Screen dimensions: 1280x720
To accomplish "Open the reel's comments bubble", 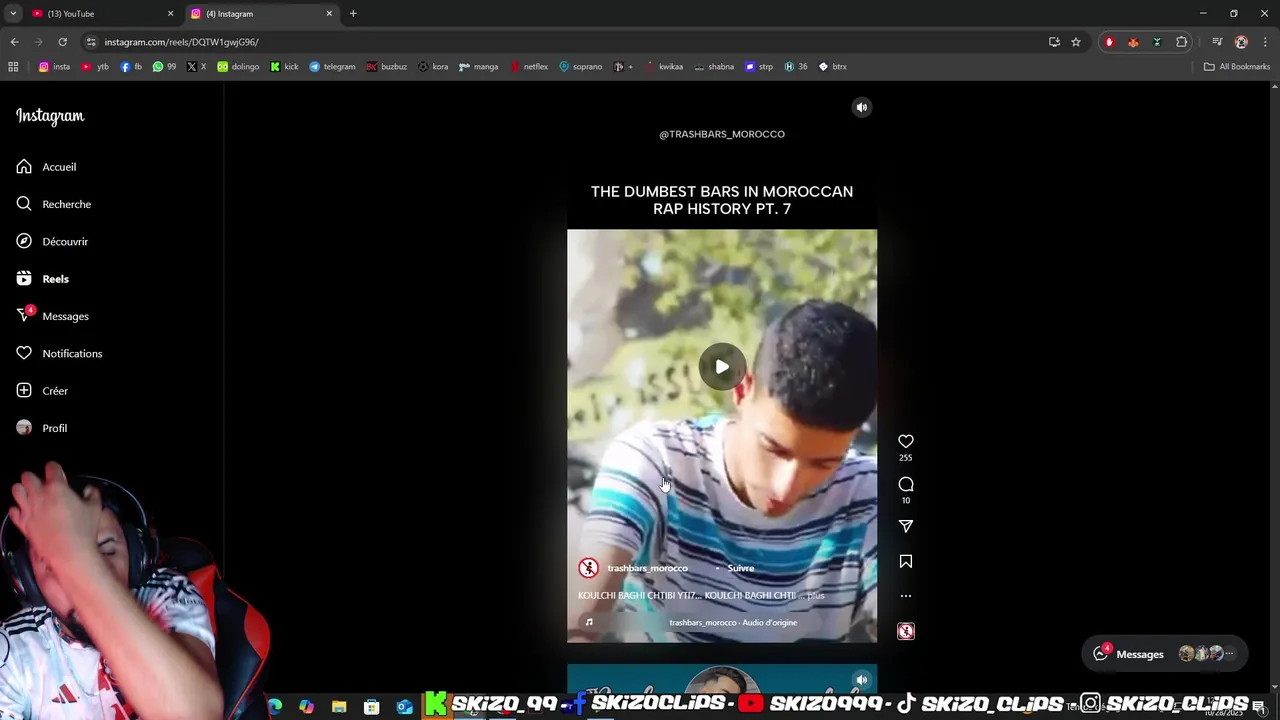I will [906, 484].
